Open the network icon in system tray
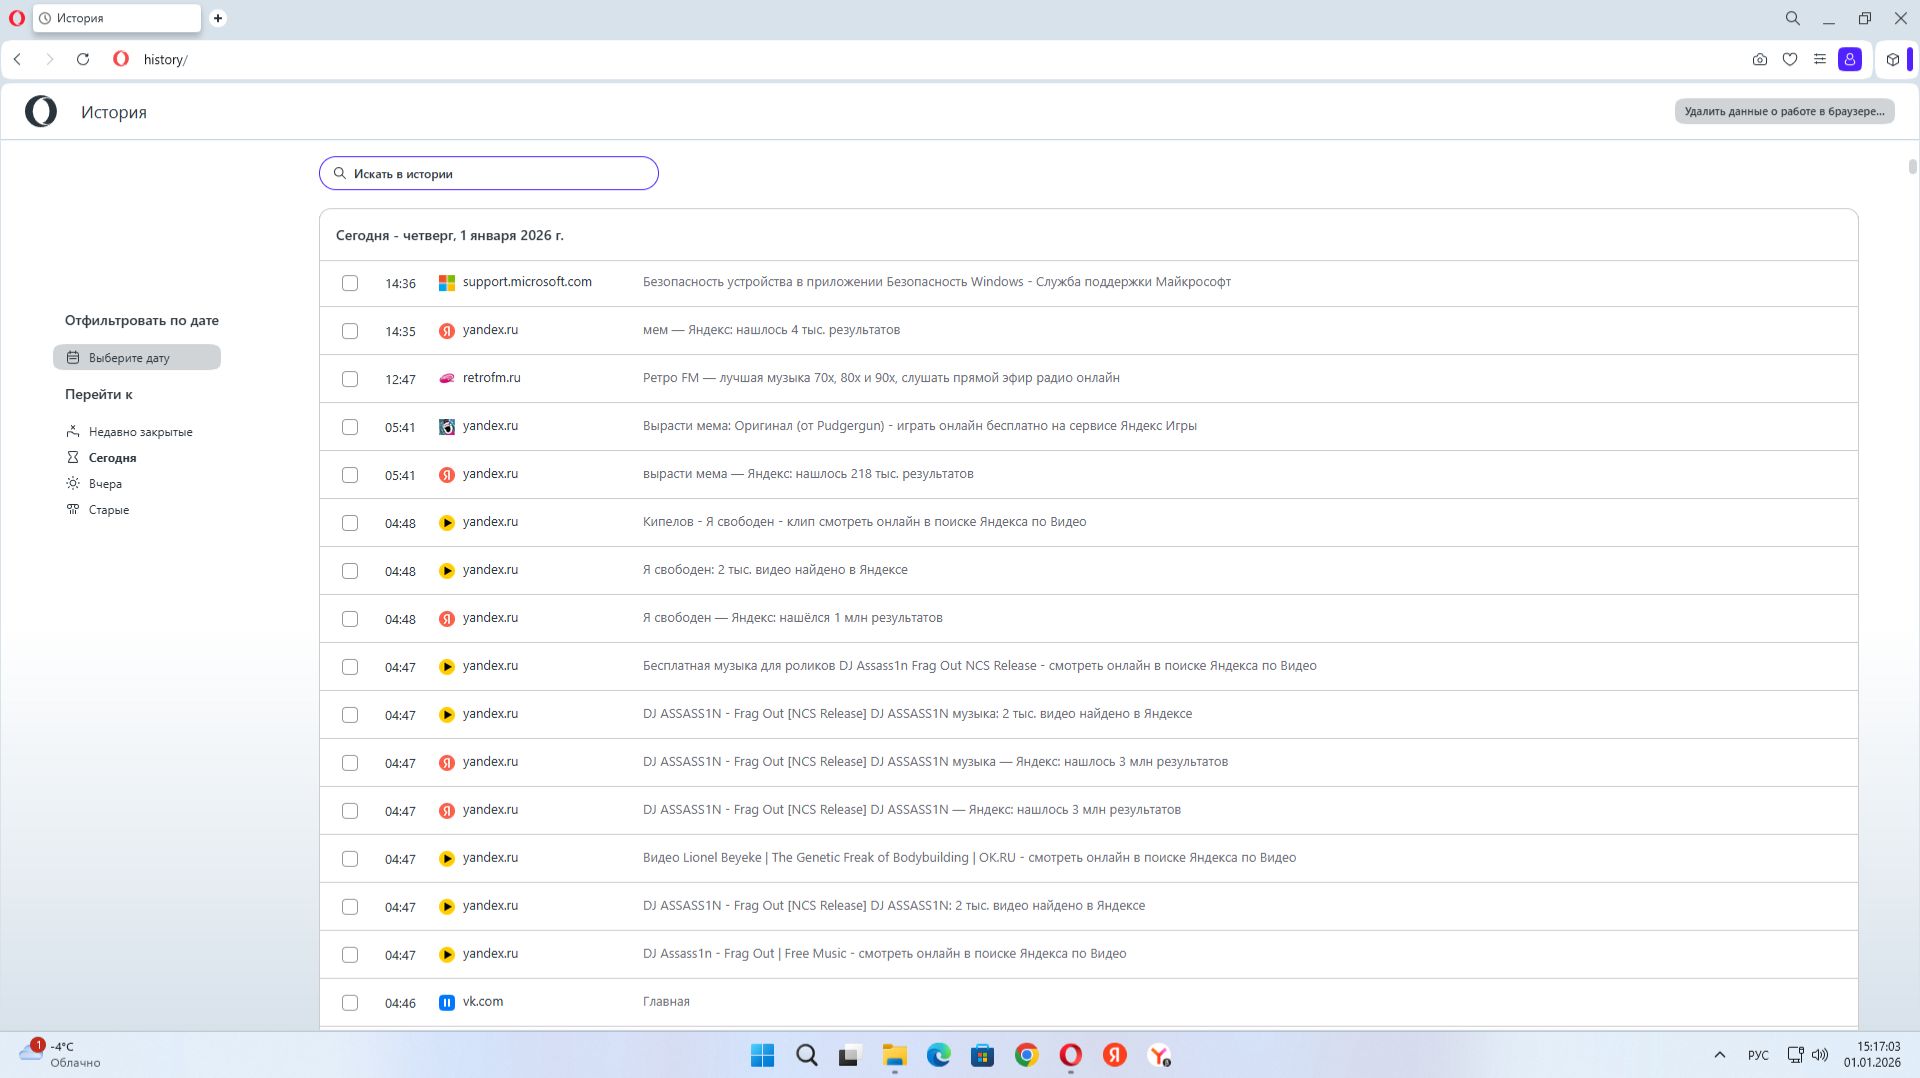This screenshot has height=1078, width=1920. tap(1795, 1055)
